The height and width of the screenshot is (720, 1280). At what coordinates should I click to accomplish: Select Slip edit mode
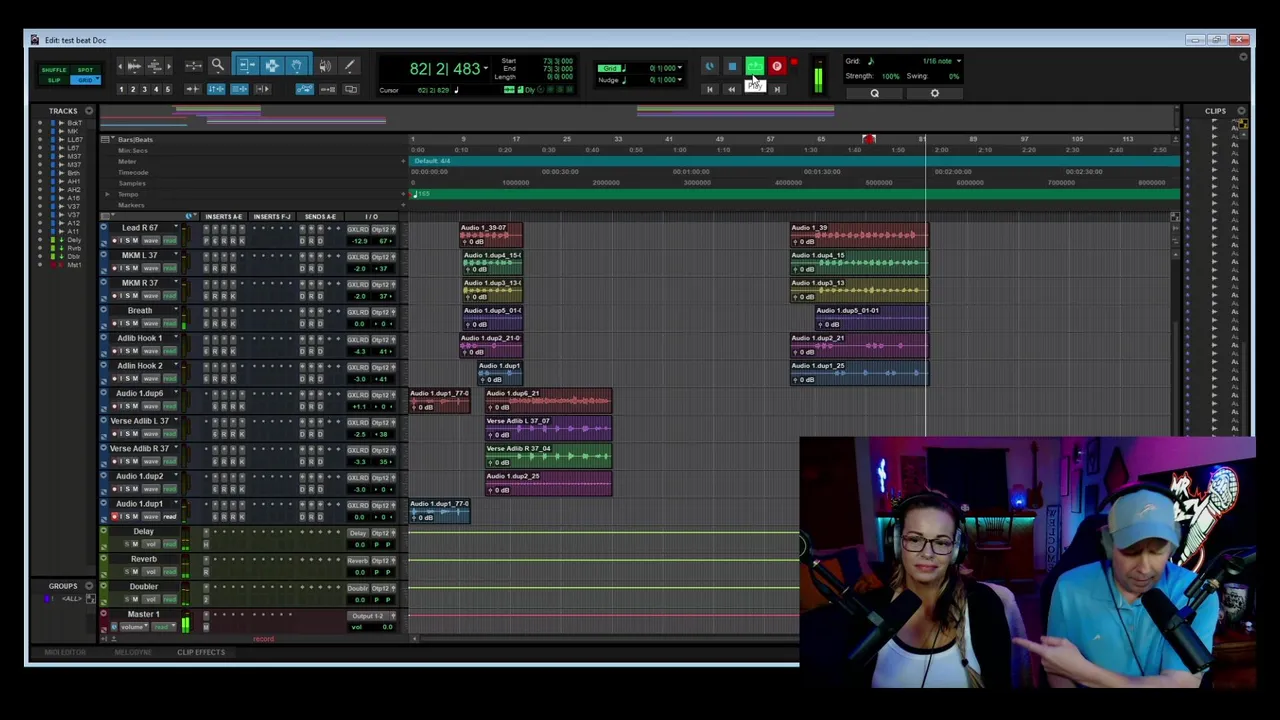(54, 80)
